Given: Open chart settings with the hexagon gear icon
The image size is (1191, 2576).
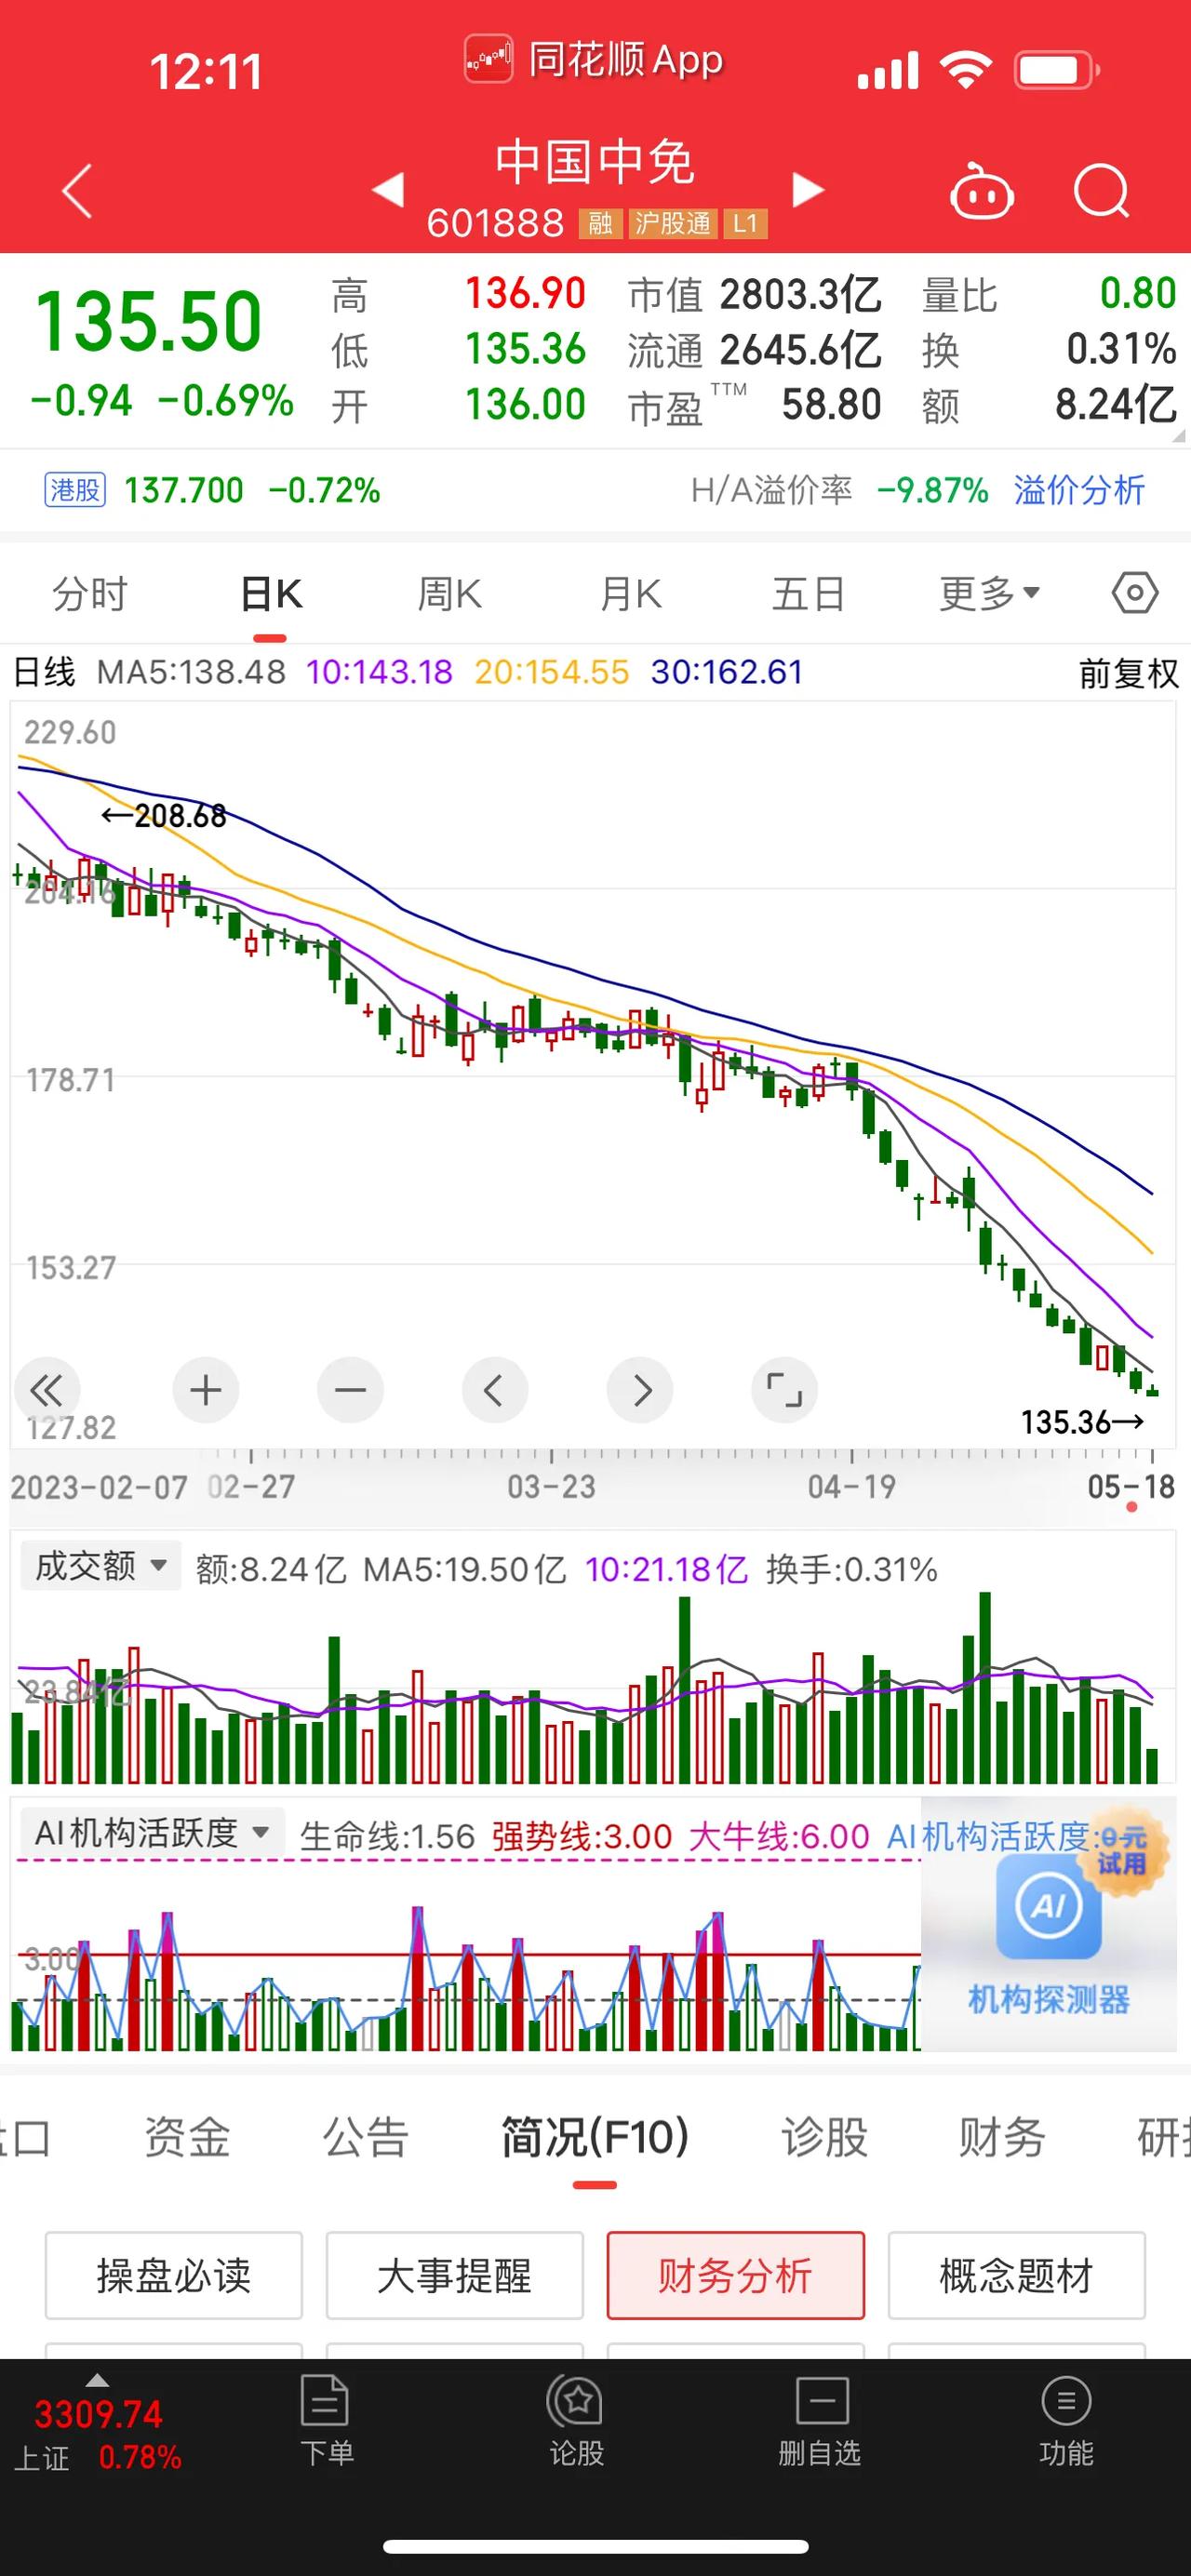Looking at the screenshot, I should point(1135,594).
